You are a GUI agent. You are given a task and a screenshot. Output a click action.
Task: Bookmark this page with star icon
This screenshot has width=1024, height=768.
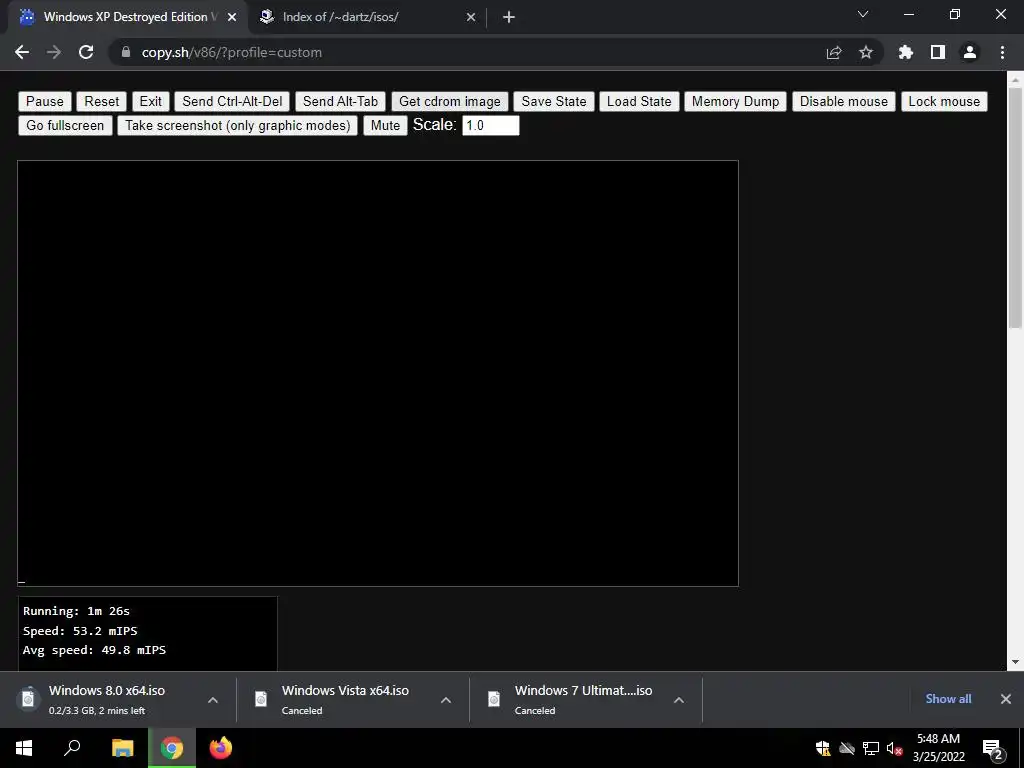[x=866, y=52]
